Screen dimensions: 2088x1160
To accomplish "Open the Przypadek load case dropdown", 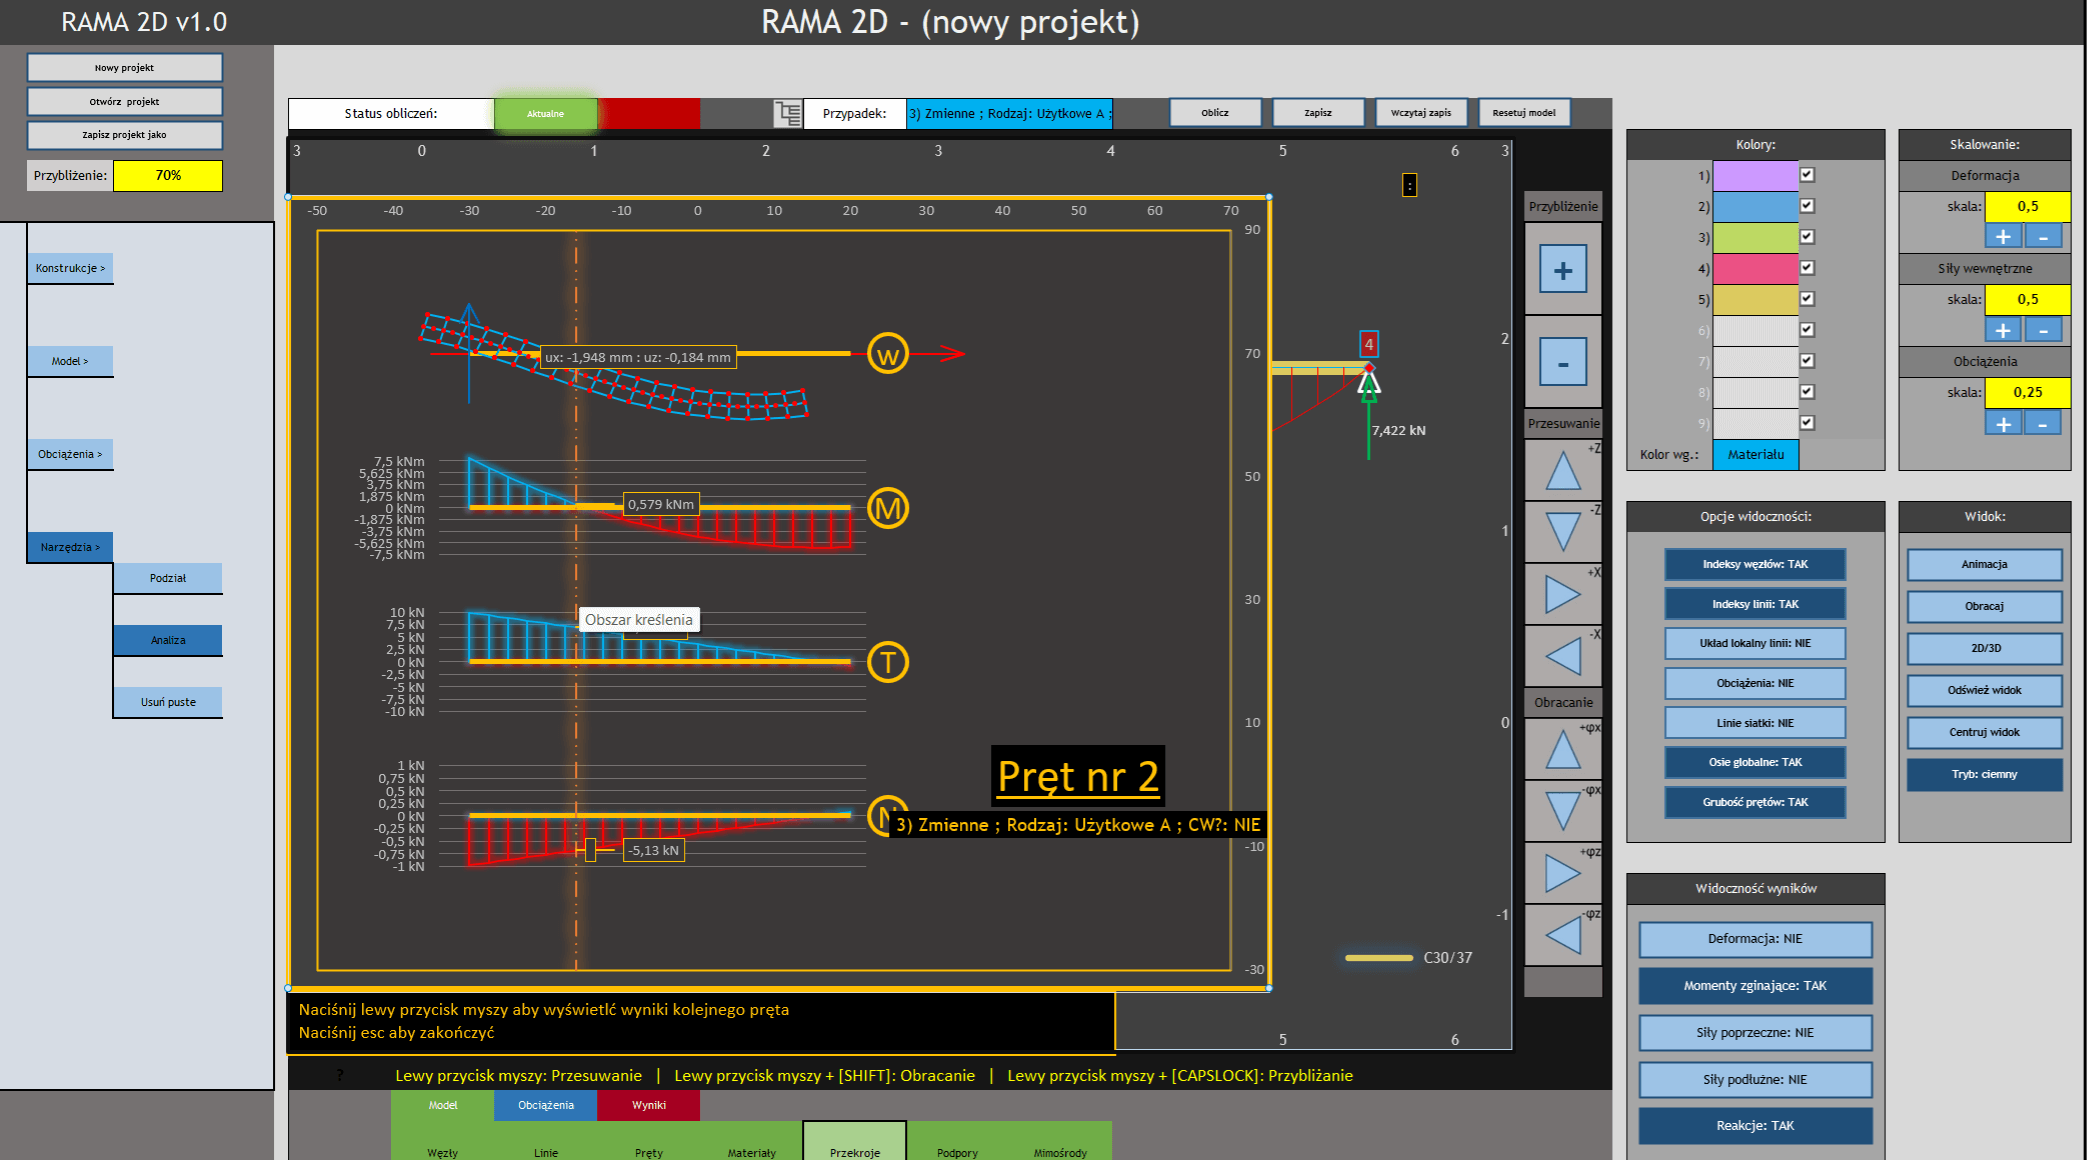I will point(1008,114).
